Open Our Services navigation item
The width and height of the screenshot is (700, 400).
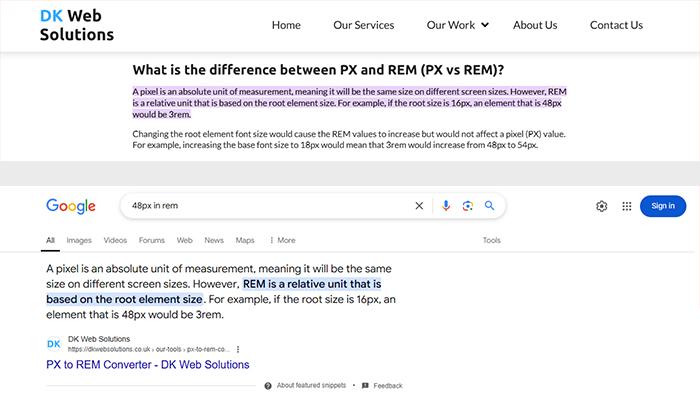(x=363, y=25)
